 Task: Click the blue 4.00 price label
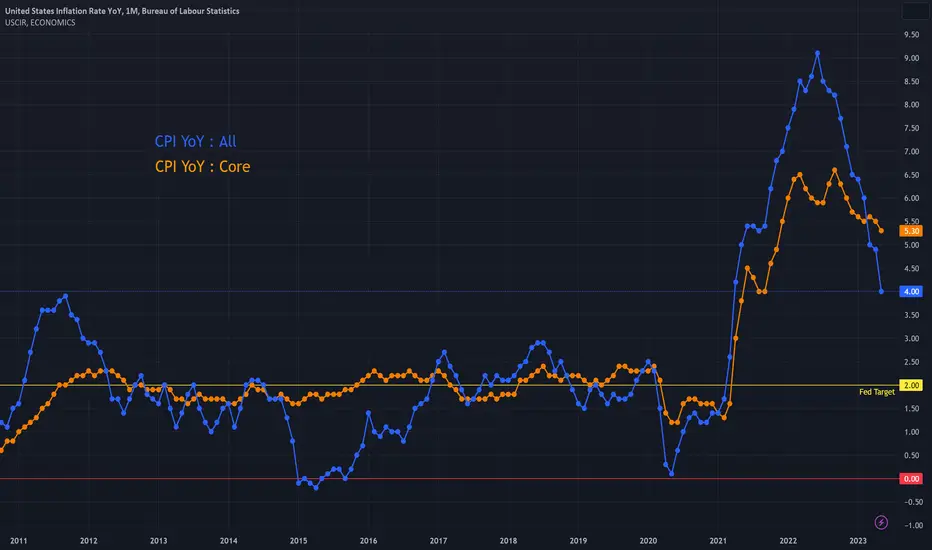[x=911, y=291]
